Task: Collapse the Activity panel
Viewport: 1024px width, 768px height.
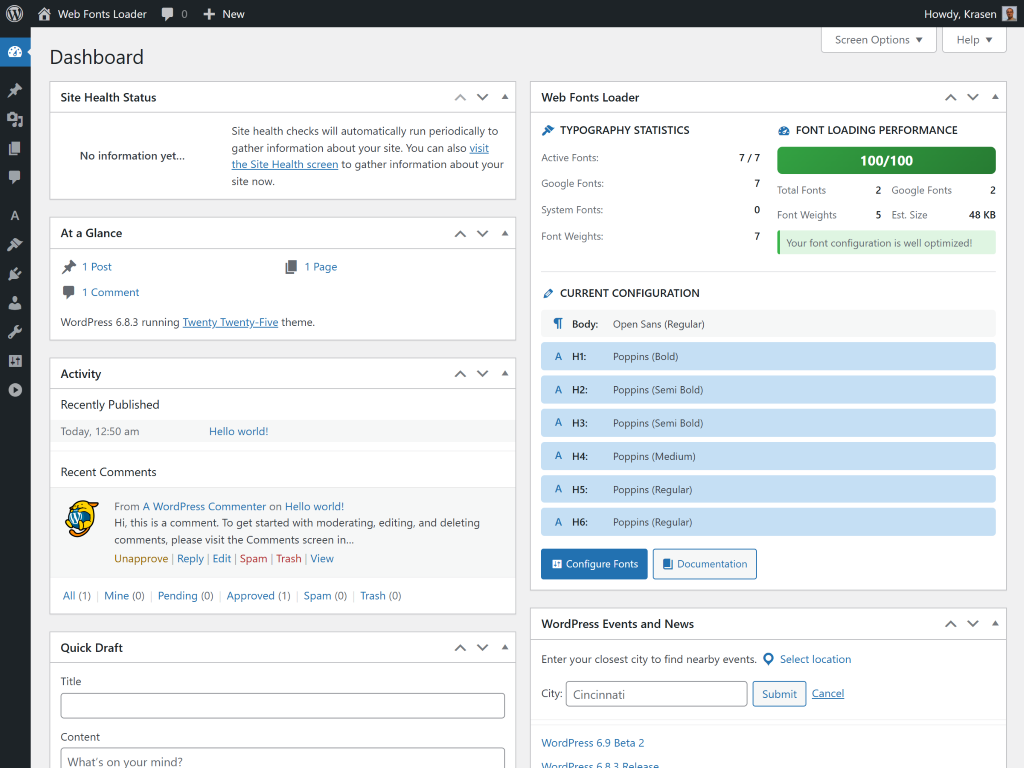Action: coord(505,374)
